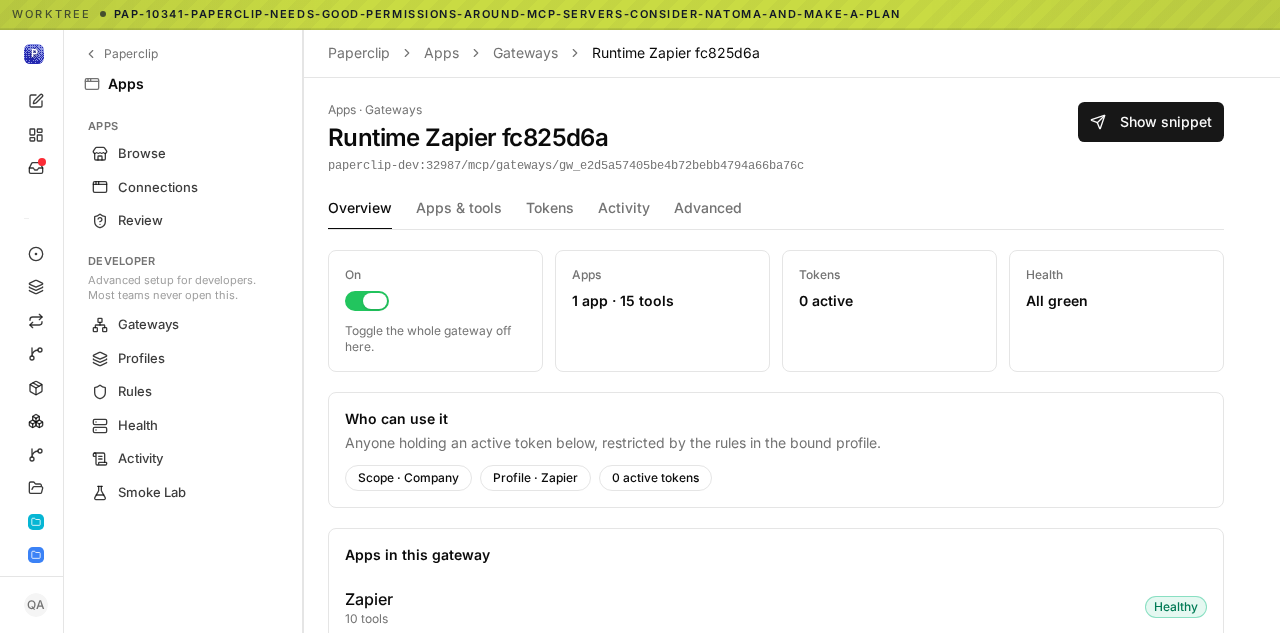Click the Show snippet button
This screenshot has width=1280, height=633.
point(1151,122)
